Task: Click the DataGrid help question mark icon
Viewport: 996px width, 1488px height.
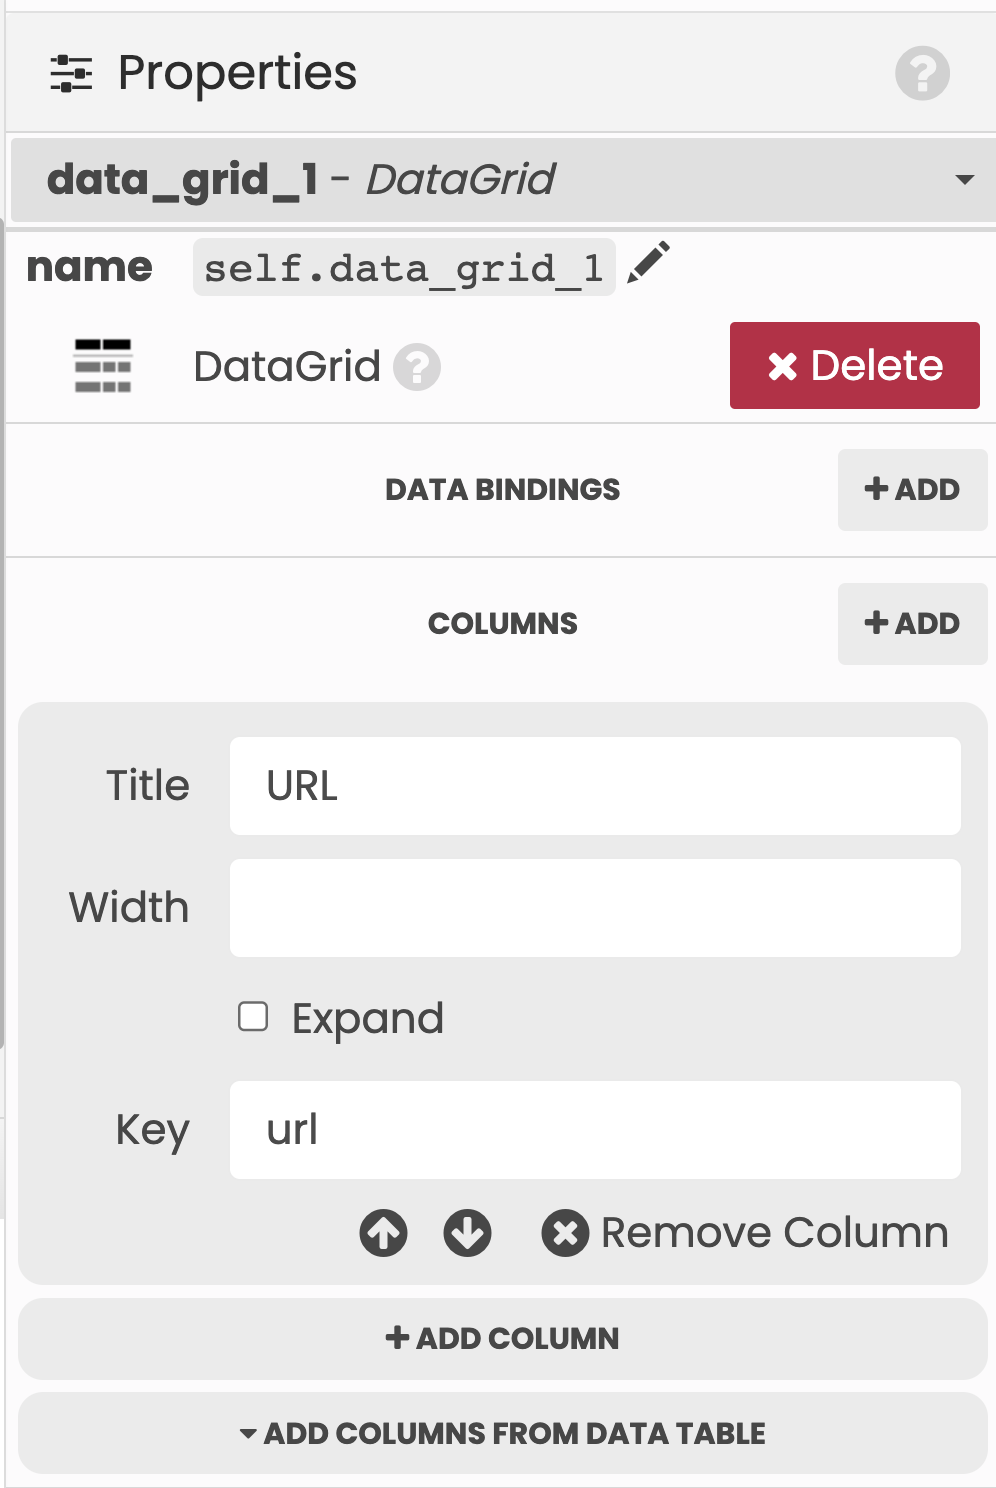Action: pos(417,367)
